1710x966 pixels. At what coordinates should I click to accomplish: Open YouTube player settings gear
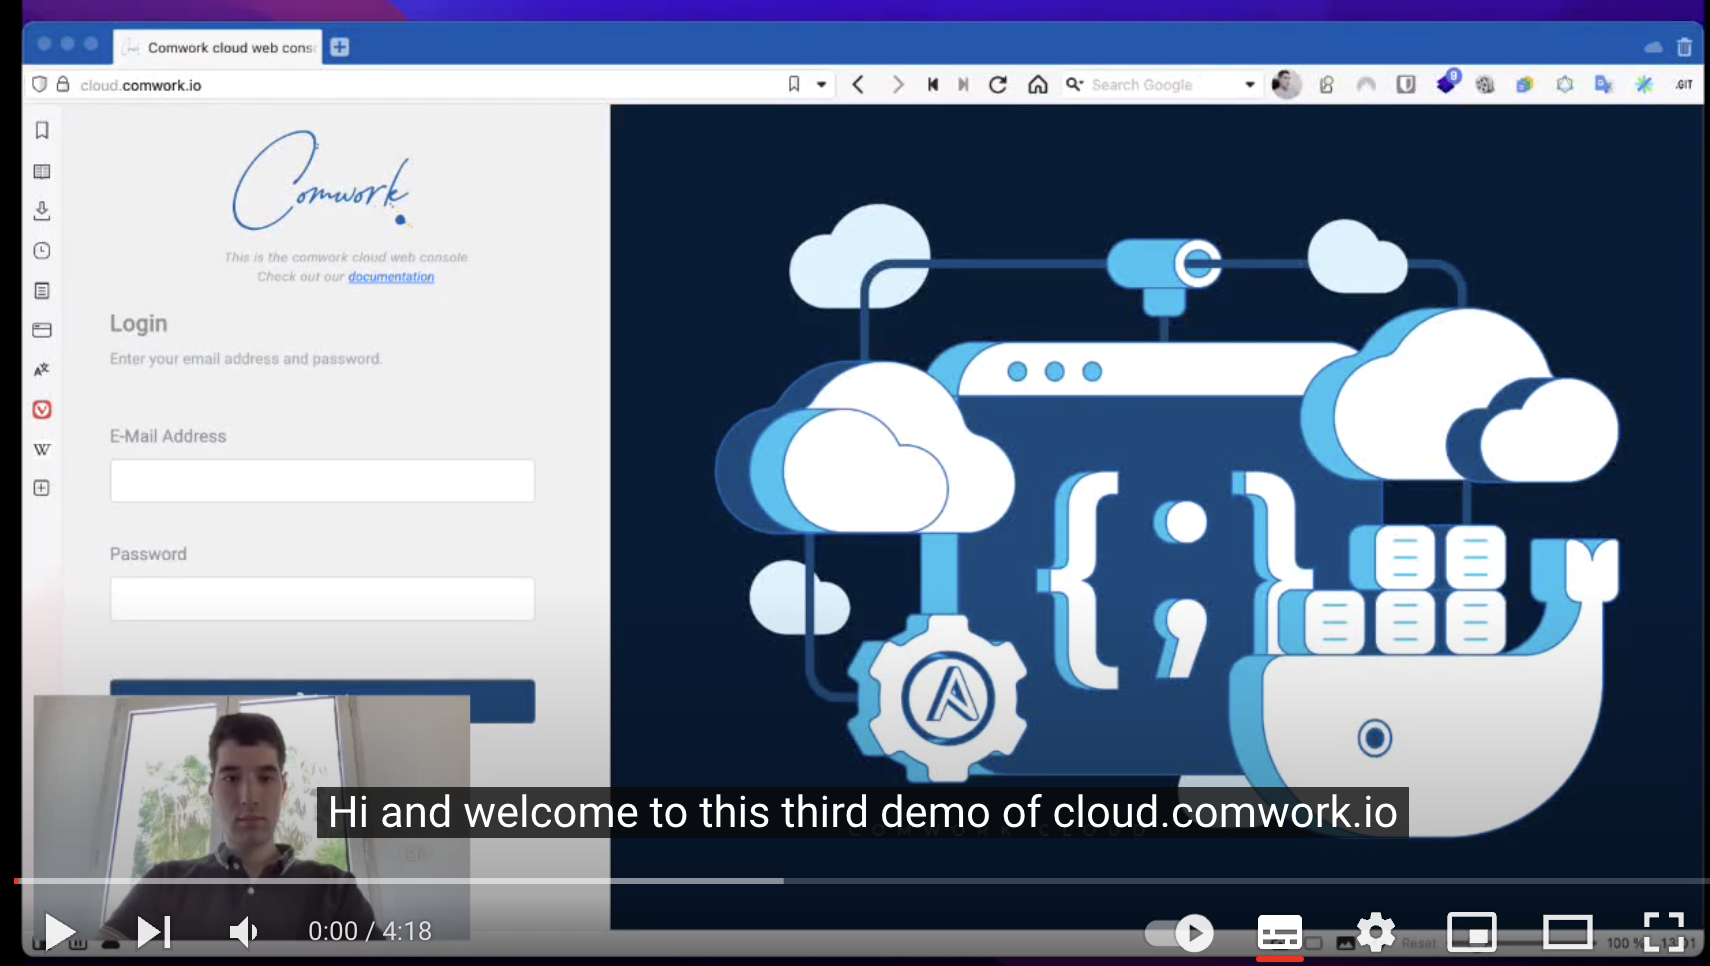point(1376,932)
